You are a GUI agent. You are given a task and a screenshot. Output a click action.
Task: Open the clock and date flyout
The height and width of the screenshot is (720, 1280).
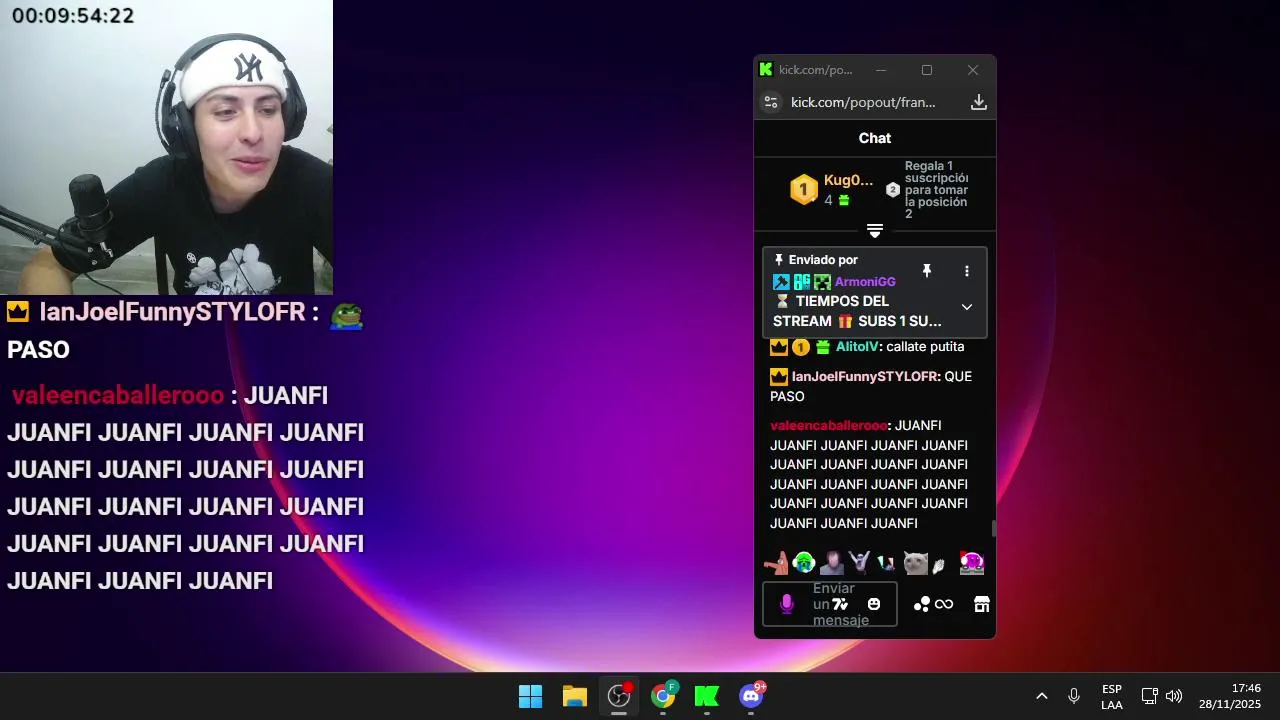click(x=1230, y=697)
